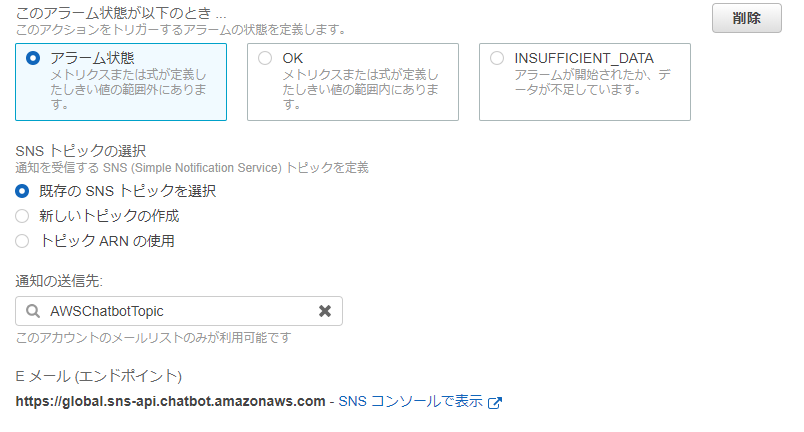Choose the INSUFFICIENT_DATA radio option
Image resolution: width=804 pixels, height=432 pixels.
pyautogui.click(x=497, y=58)
